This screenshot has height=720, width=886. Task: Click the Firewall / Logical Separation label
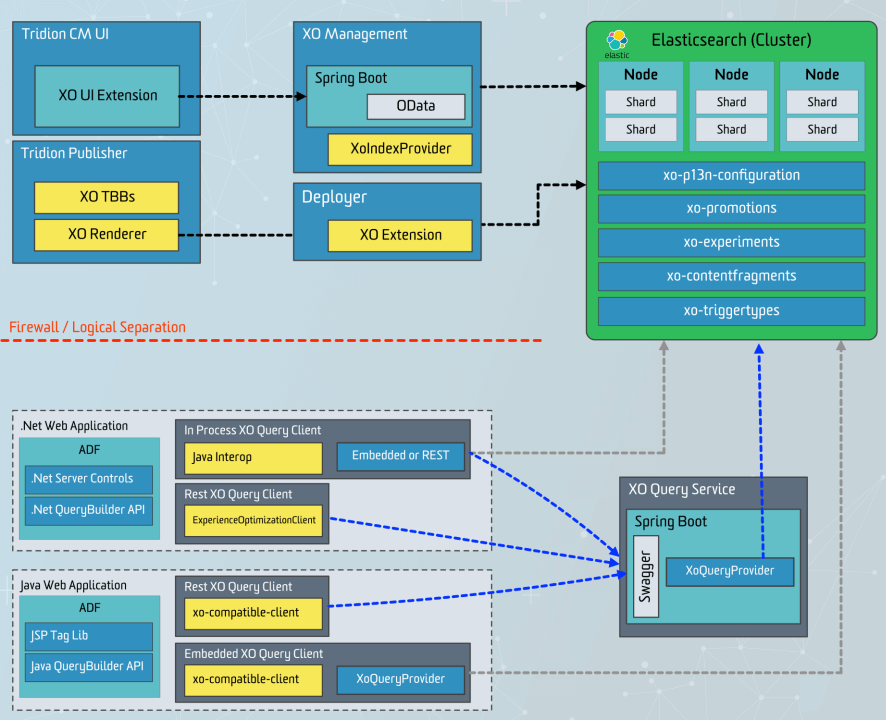[x=97, y=327]
